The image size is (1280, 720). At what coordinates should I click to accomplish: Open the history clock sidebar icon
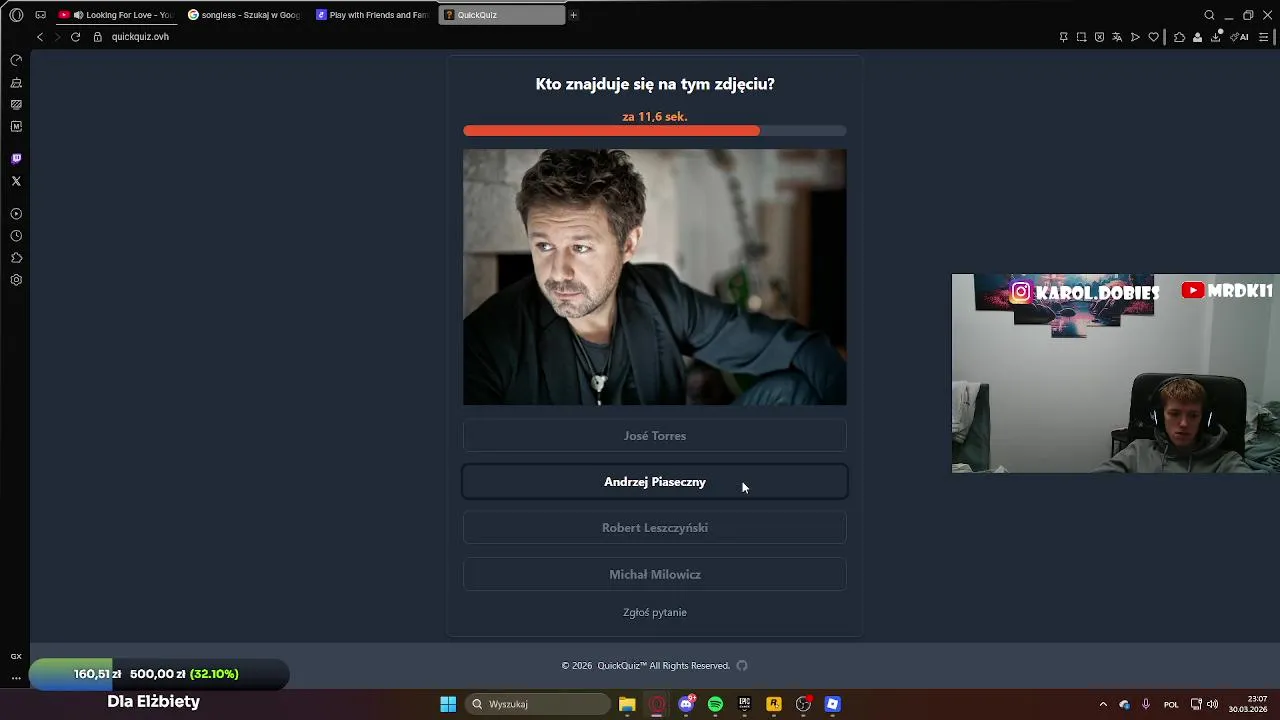point(16,236)
